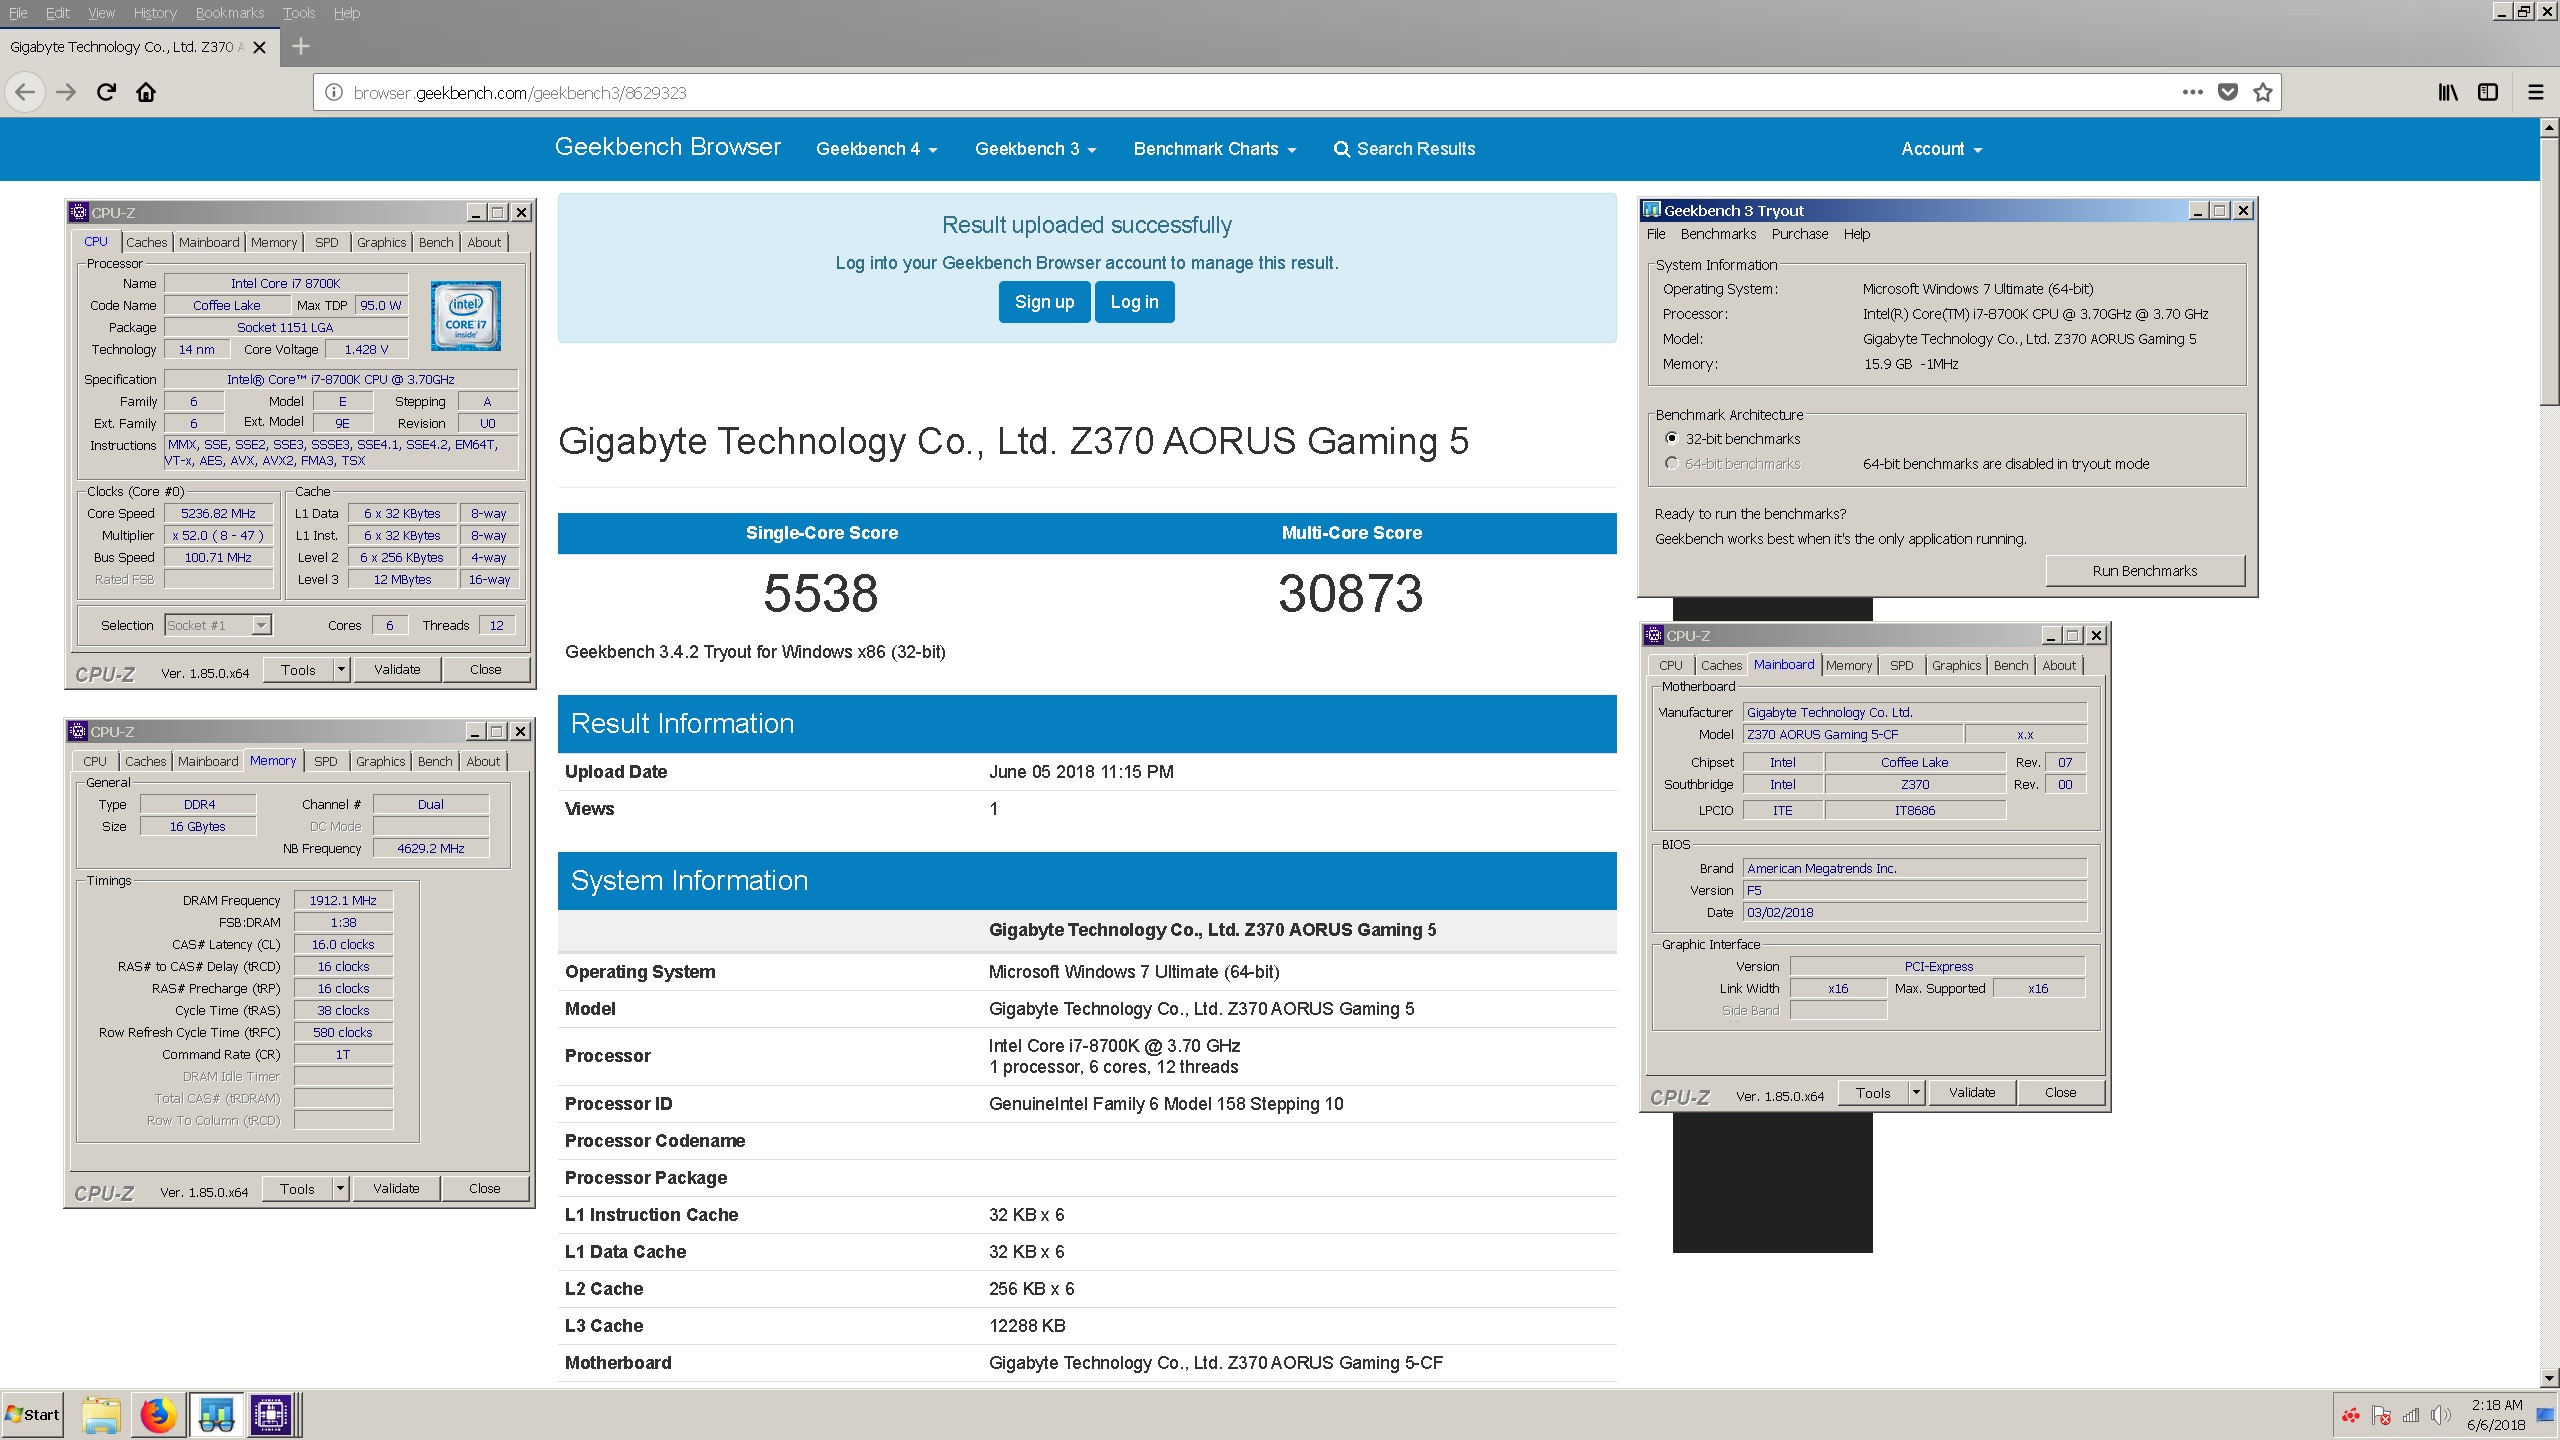
Task: Click Validate in the CPU tab window
Action: tap(397, 669)
